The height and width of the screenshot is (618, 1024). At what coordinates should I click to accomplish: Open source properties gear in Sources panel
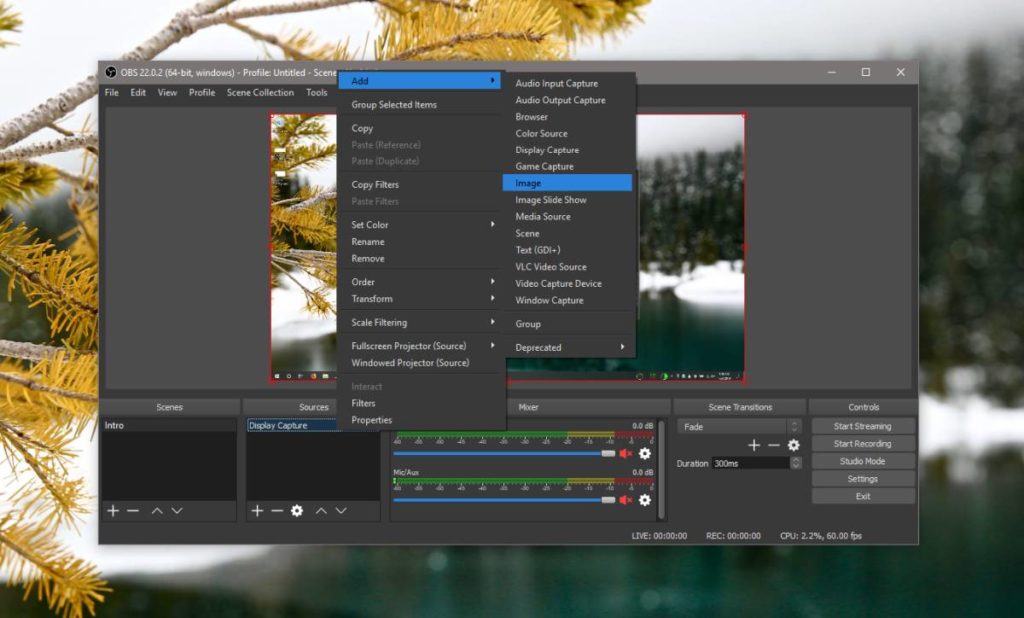tap(297, 511)
